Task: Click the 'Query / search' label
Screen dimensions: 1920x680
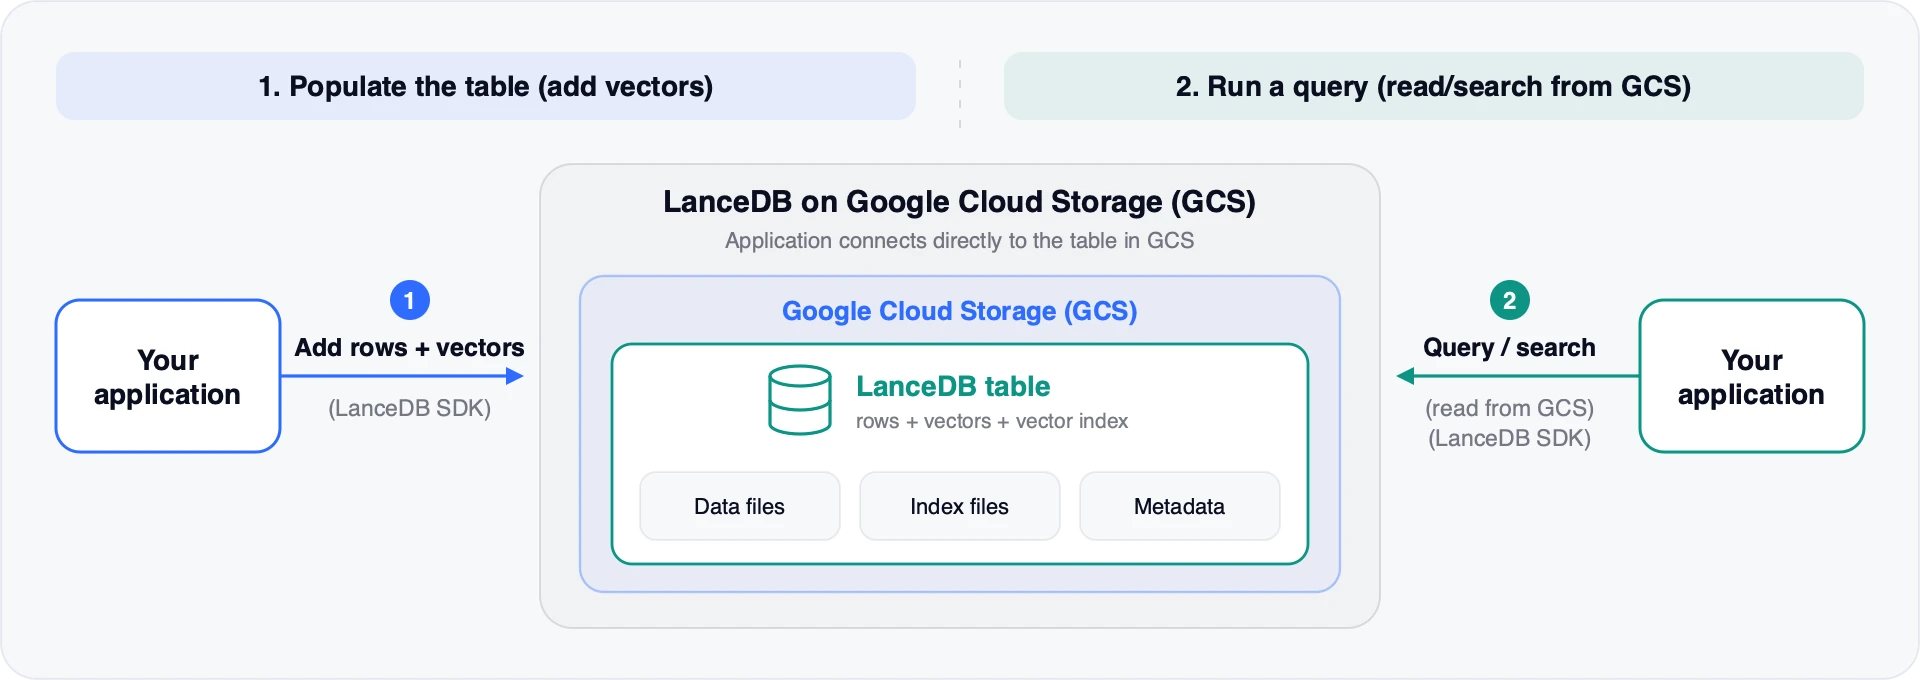Action: coord(1509,347)
